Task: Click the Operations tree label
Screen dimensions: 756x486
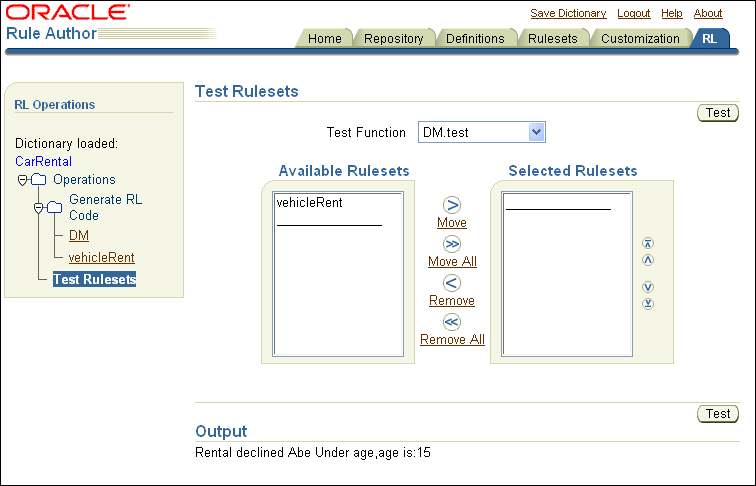Action: coord(84,180)
